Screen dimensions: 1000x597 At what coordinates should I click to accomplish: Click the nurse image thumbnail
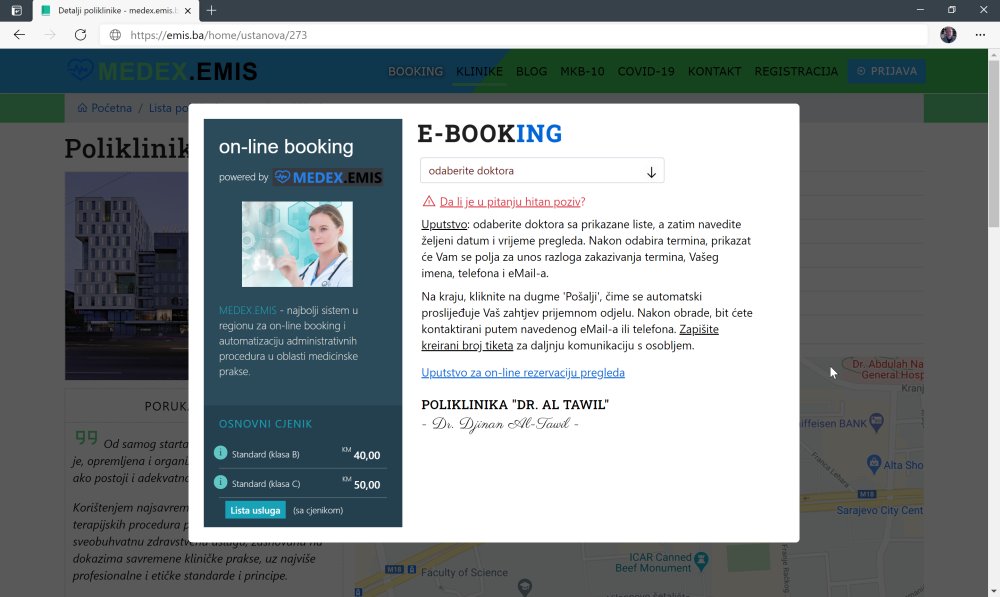(x=297, y=244)
